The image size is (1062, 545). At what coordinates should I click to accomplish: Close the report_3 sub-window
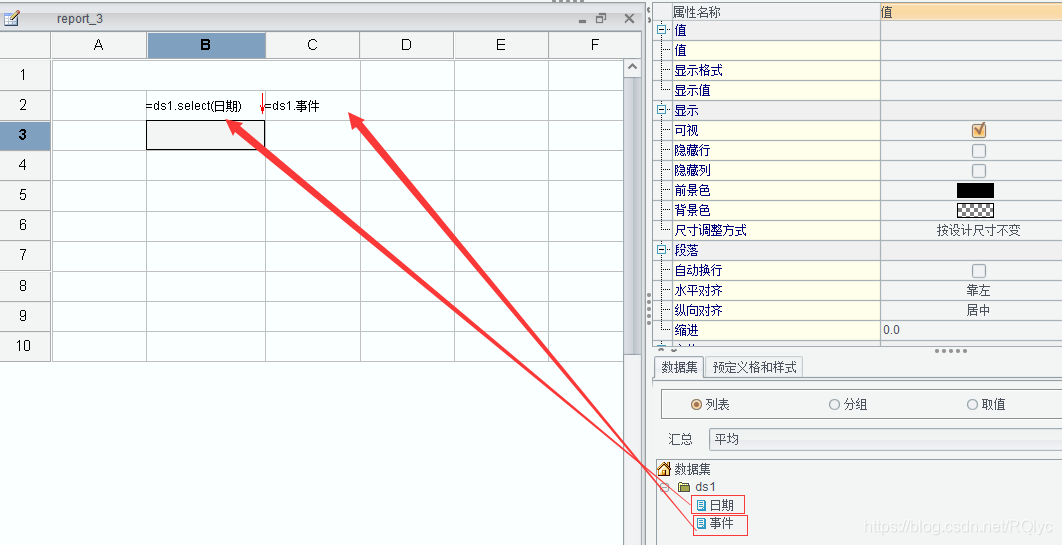click(x=629, y=19)
